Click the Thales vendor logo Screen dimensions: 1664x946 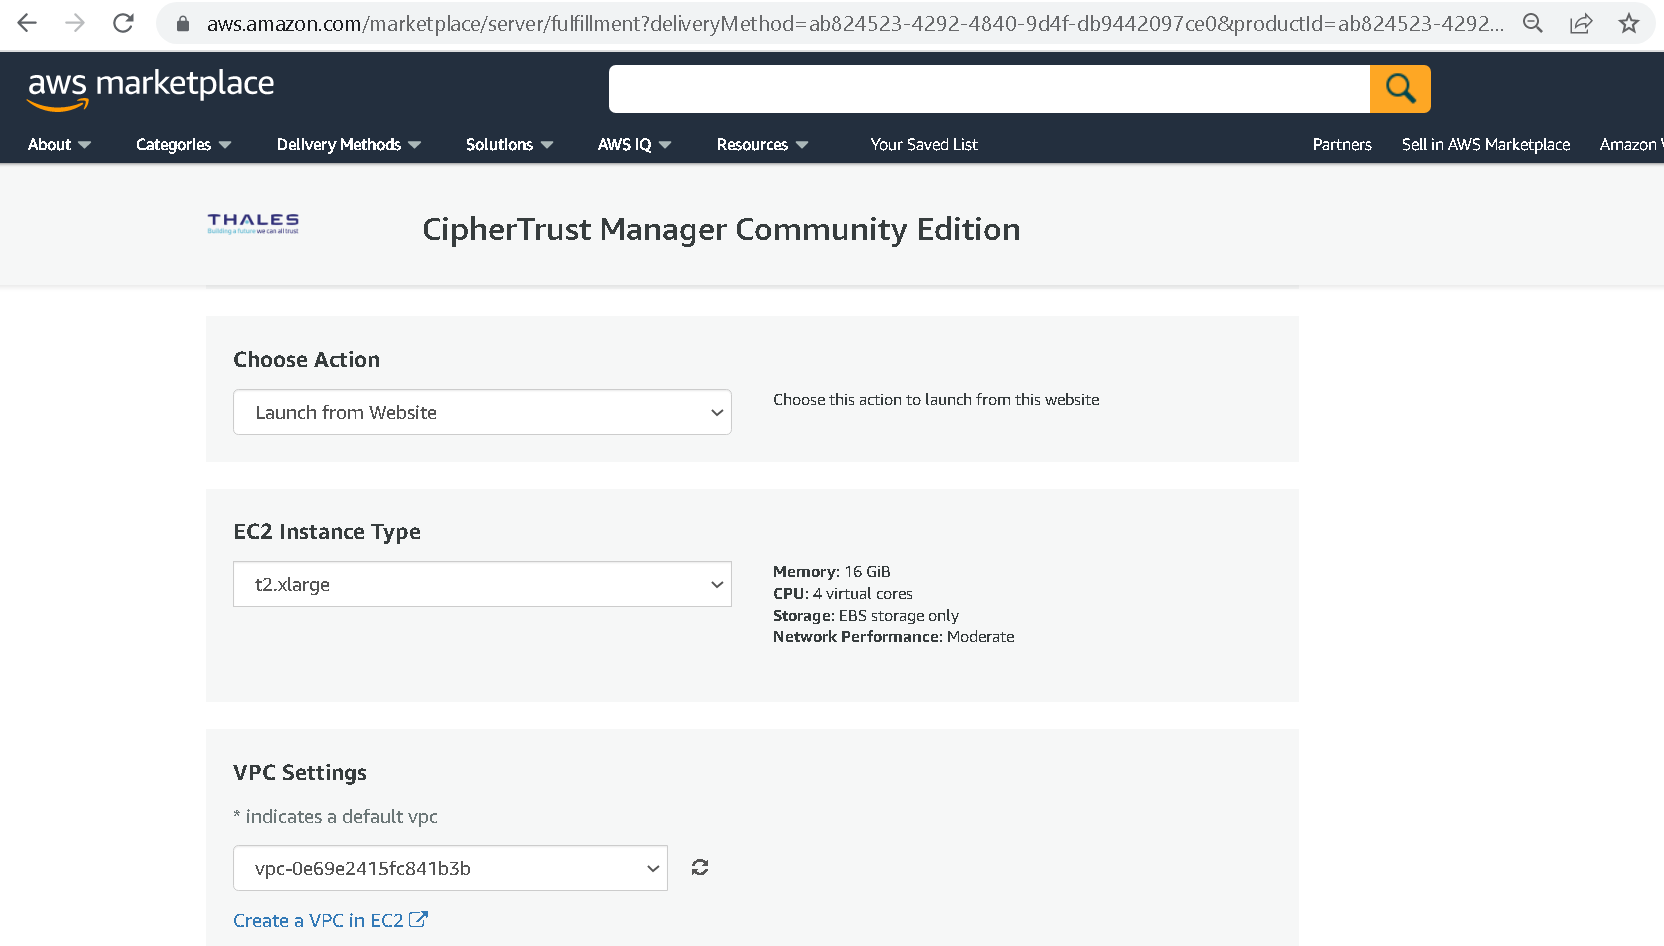click(253, 223)
